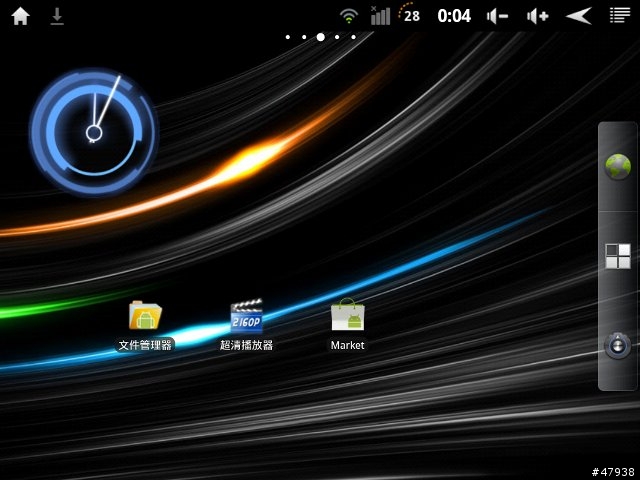Open the download notification icon
The width and height of the screenshot is (640, 480).
tap(57, 16)
